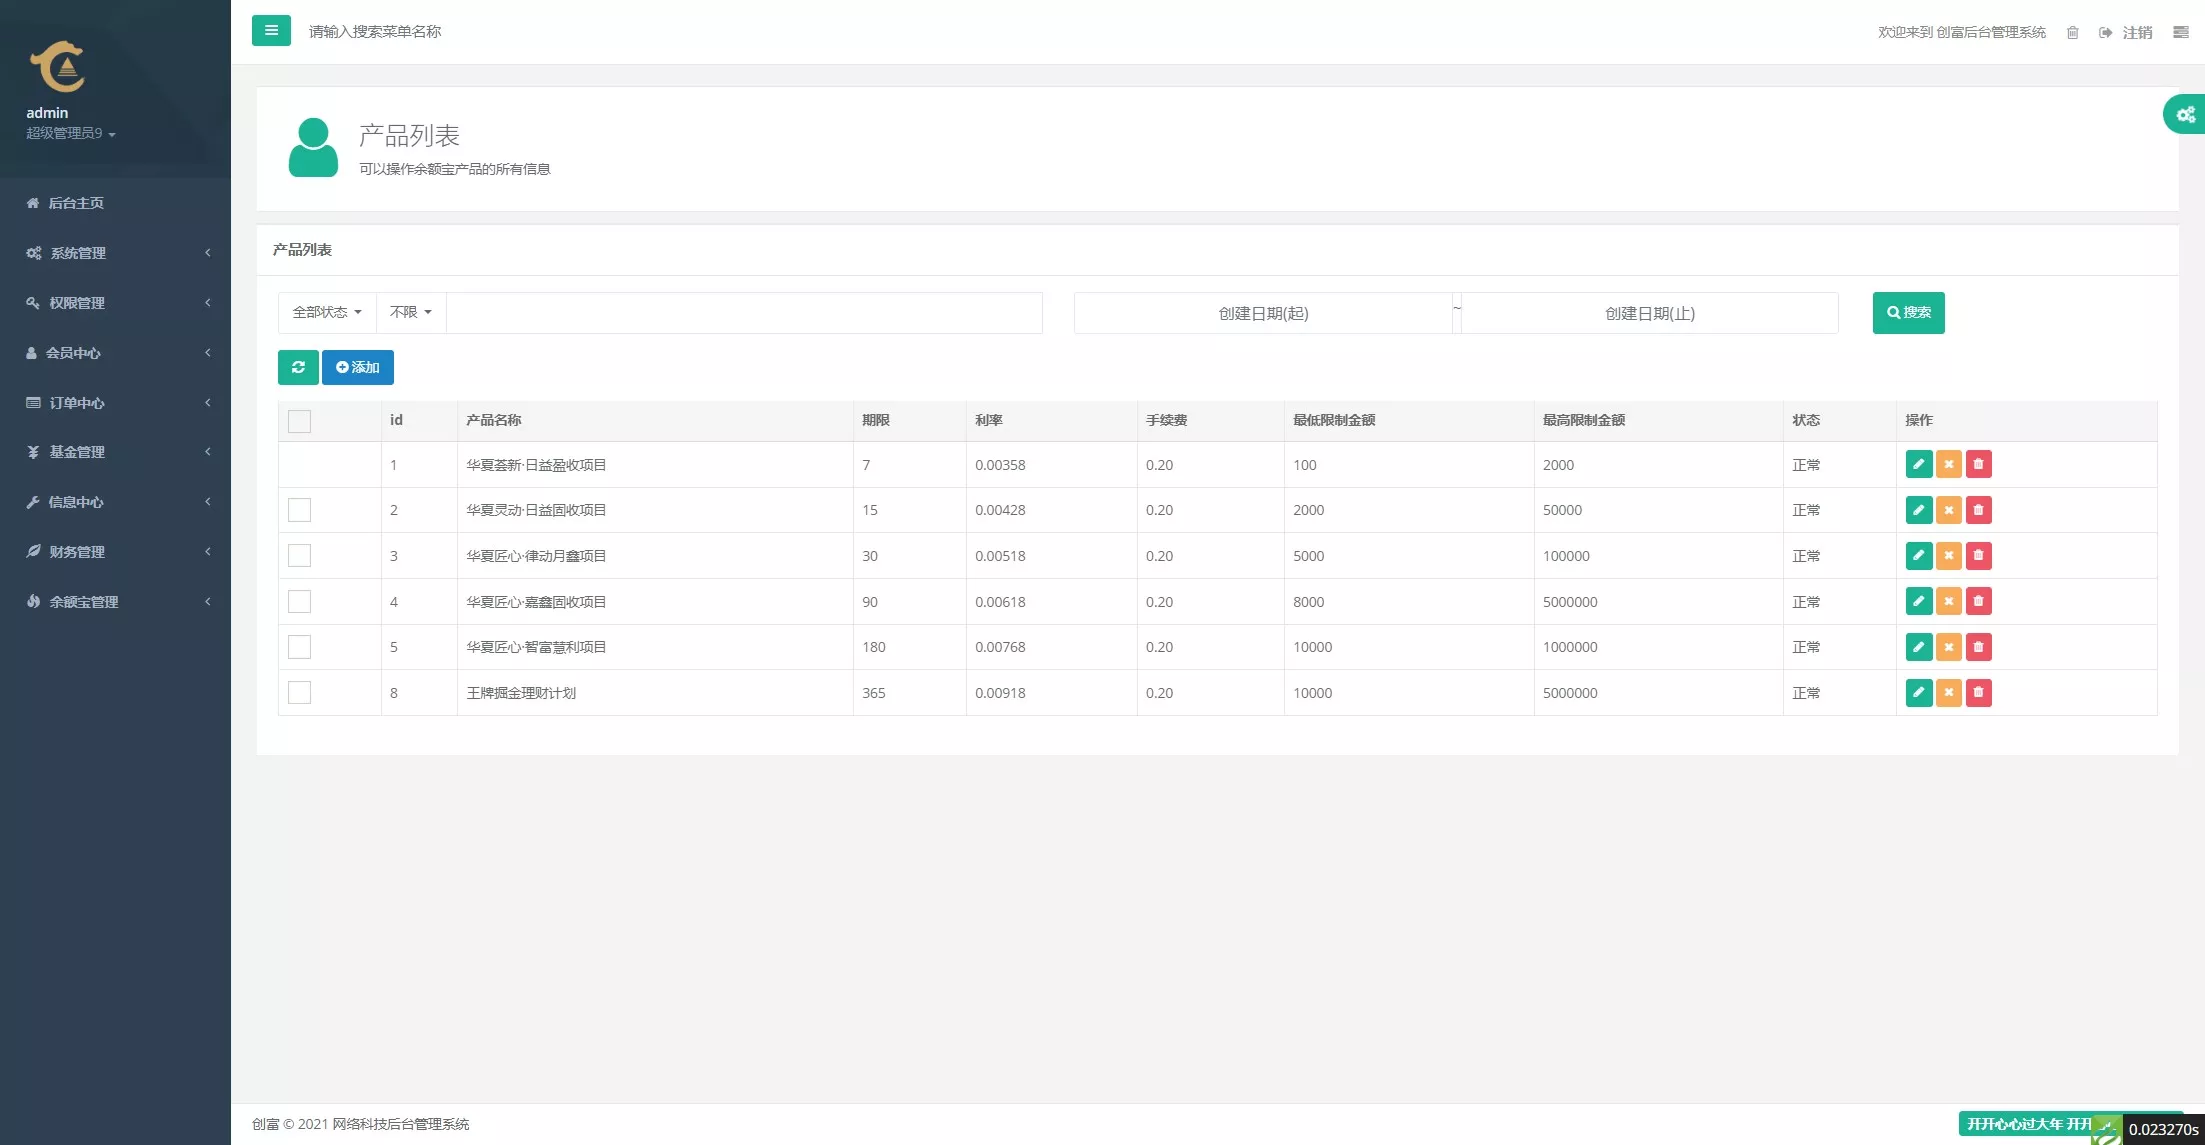Image resolution: width=2205 pixels, height=1145 pixels.
Task: Click the green hamburger menu toggle button
Action: pos(271,31)
